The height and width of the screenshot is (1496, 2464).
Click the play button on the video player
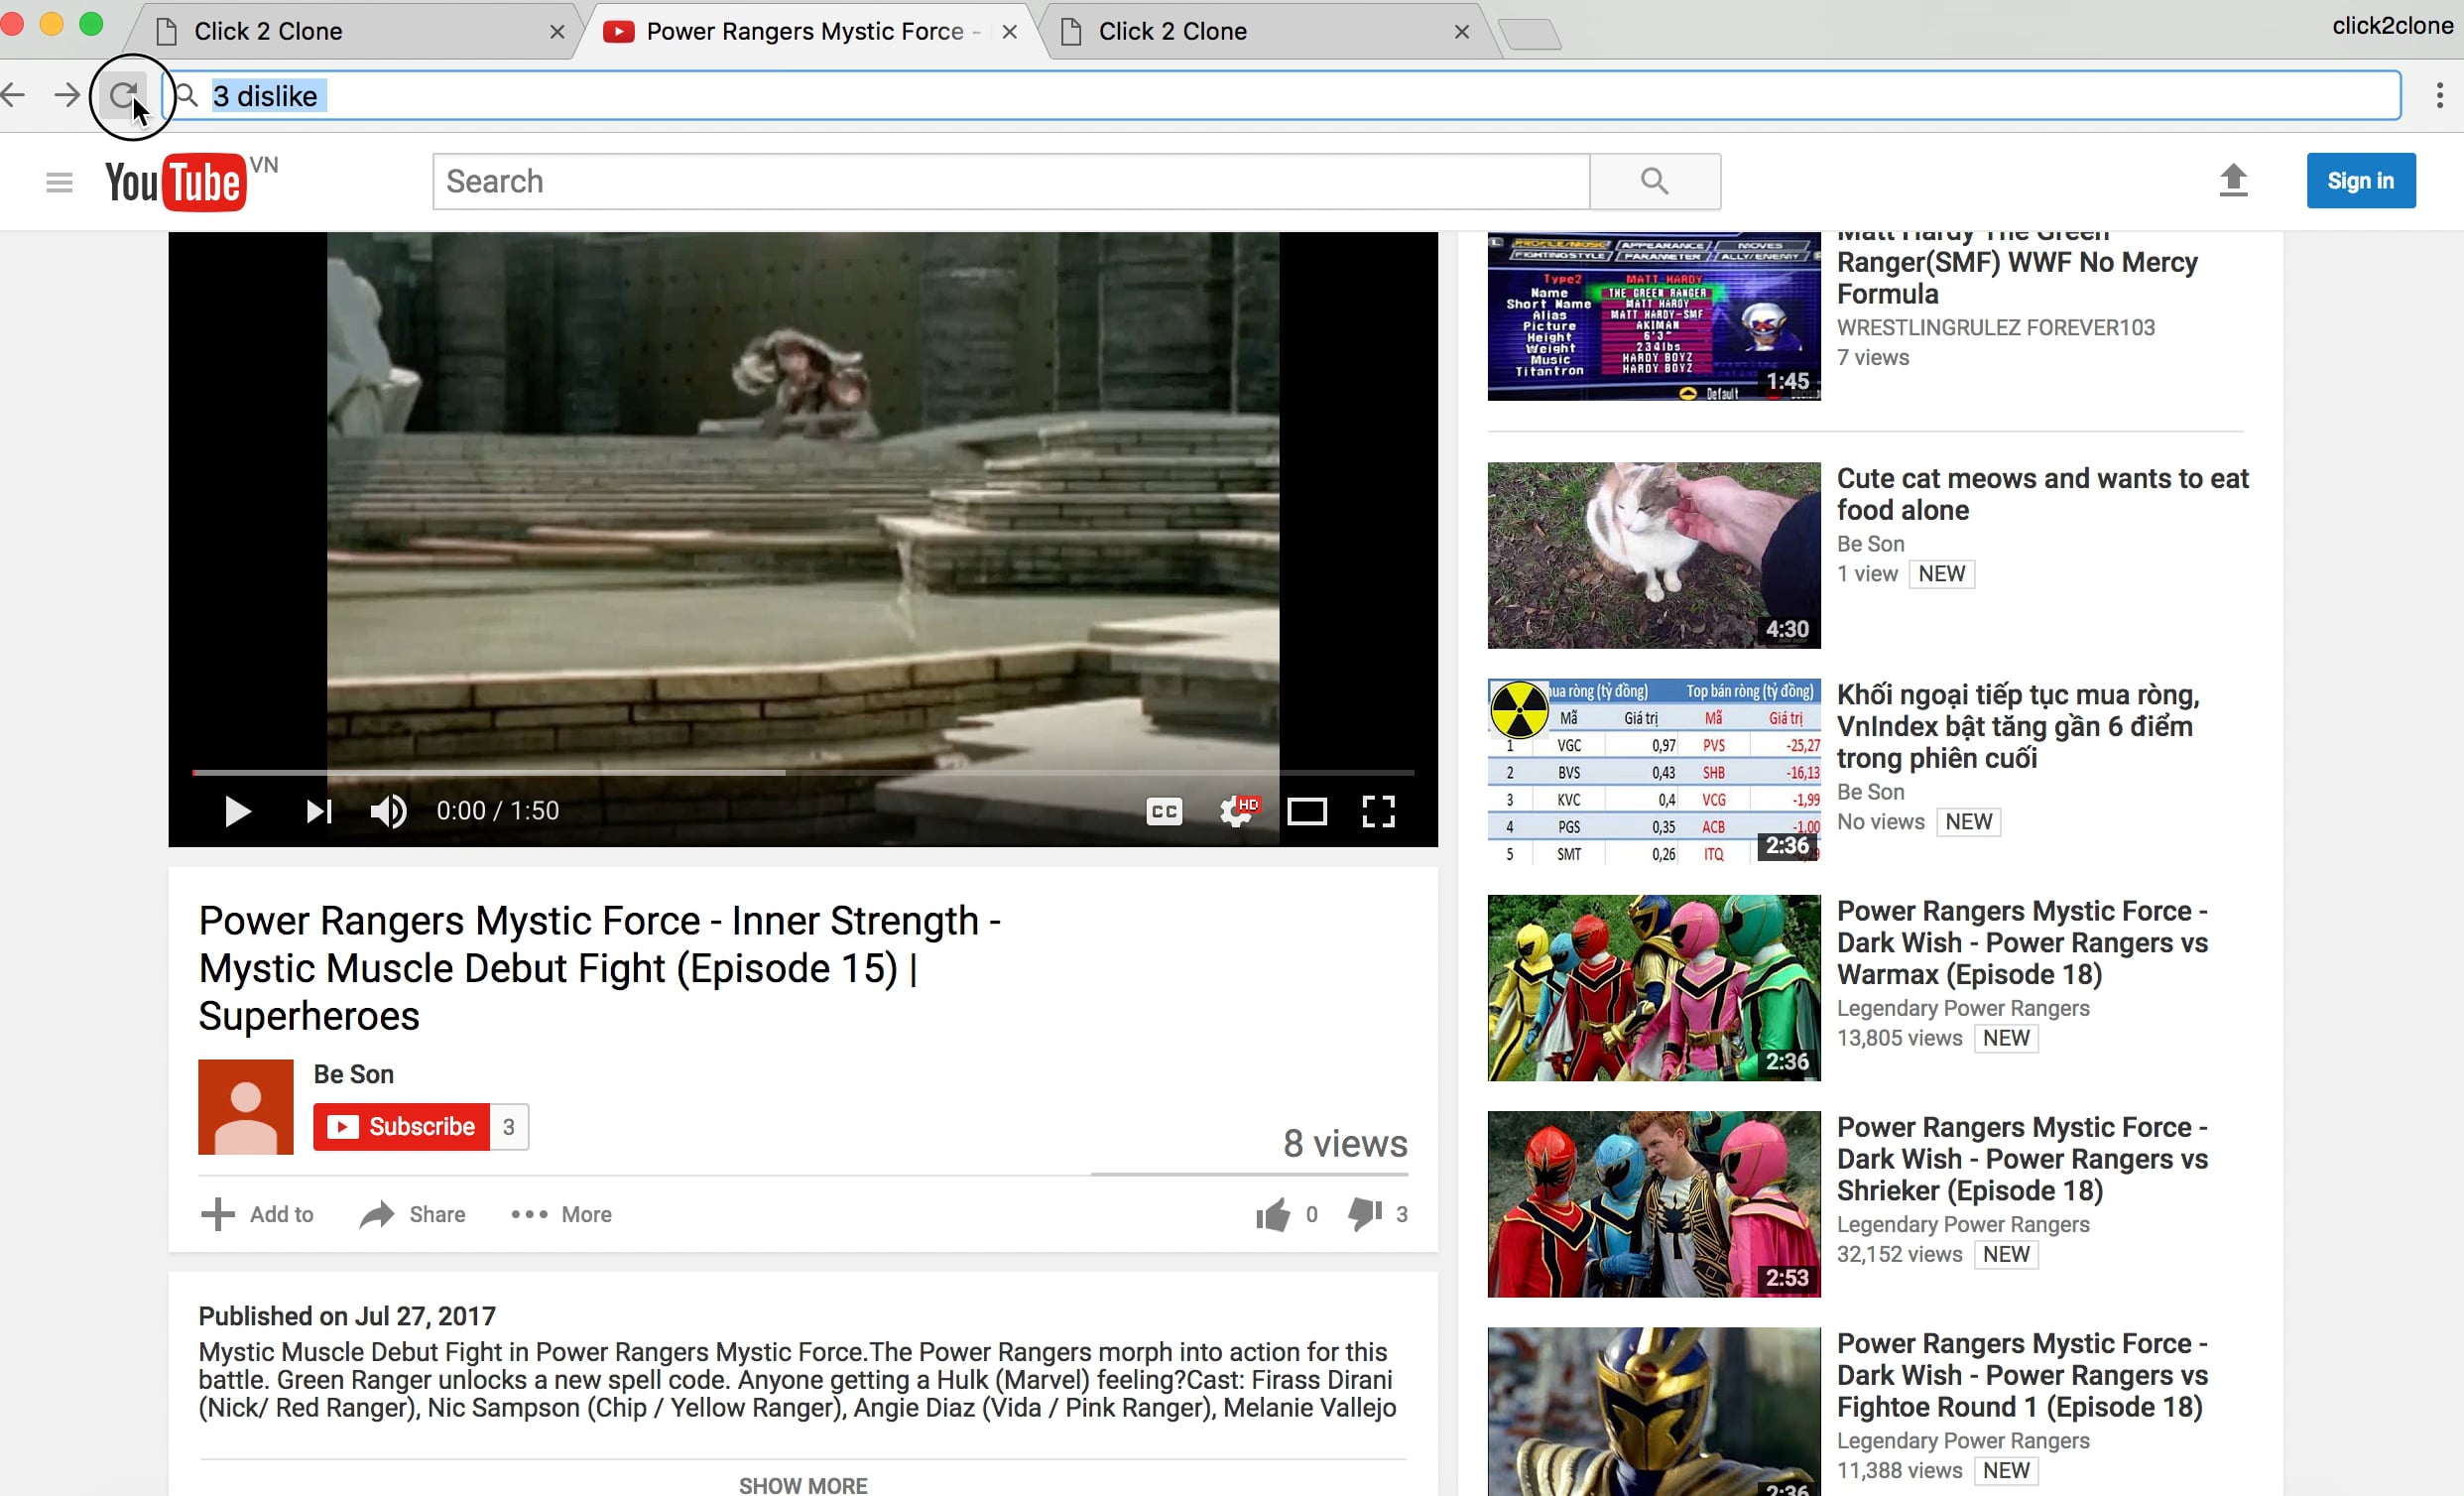click(x=236, y=811)
